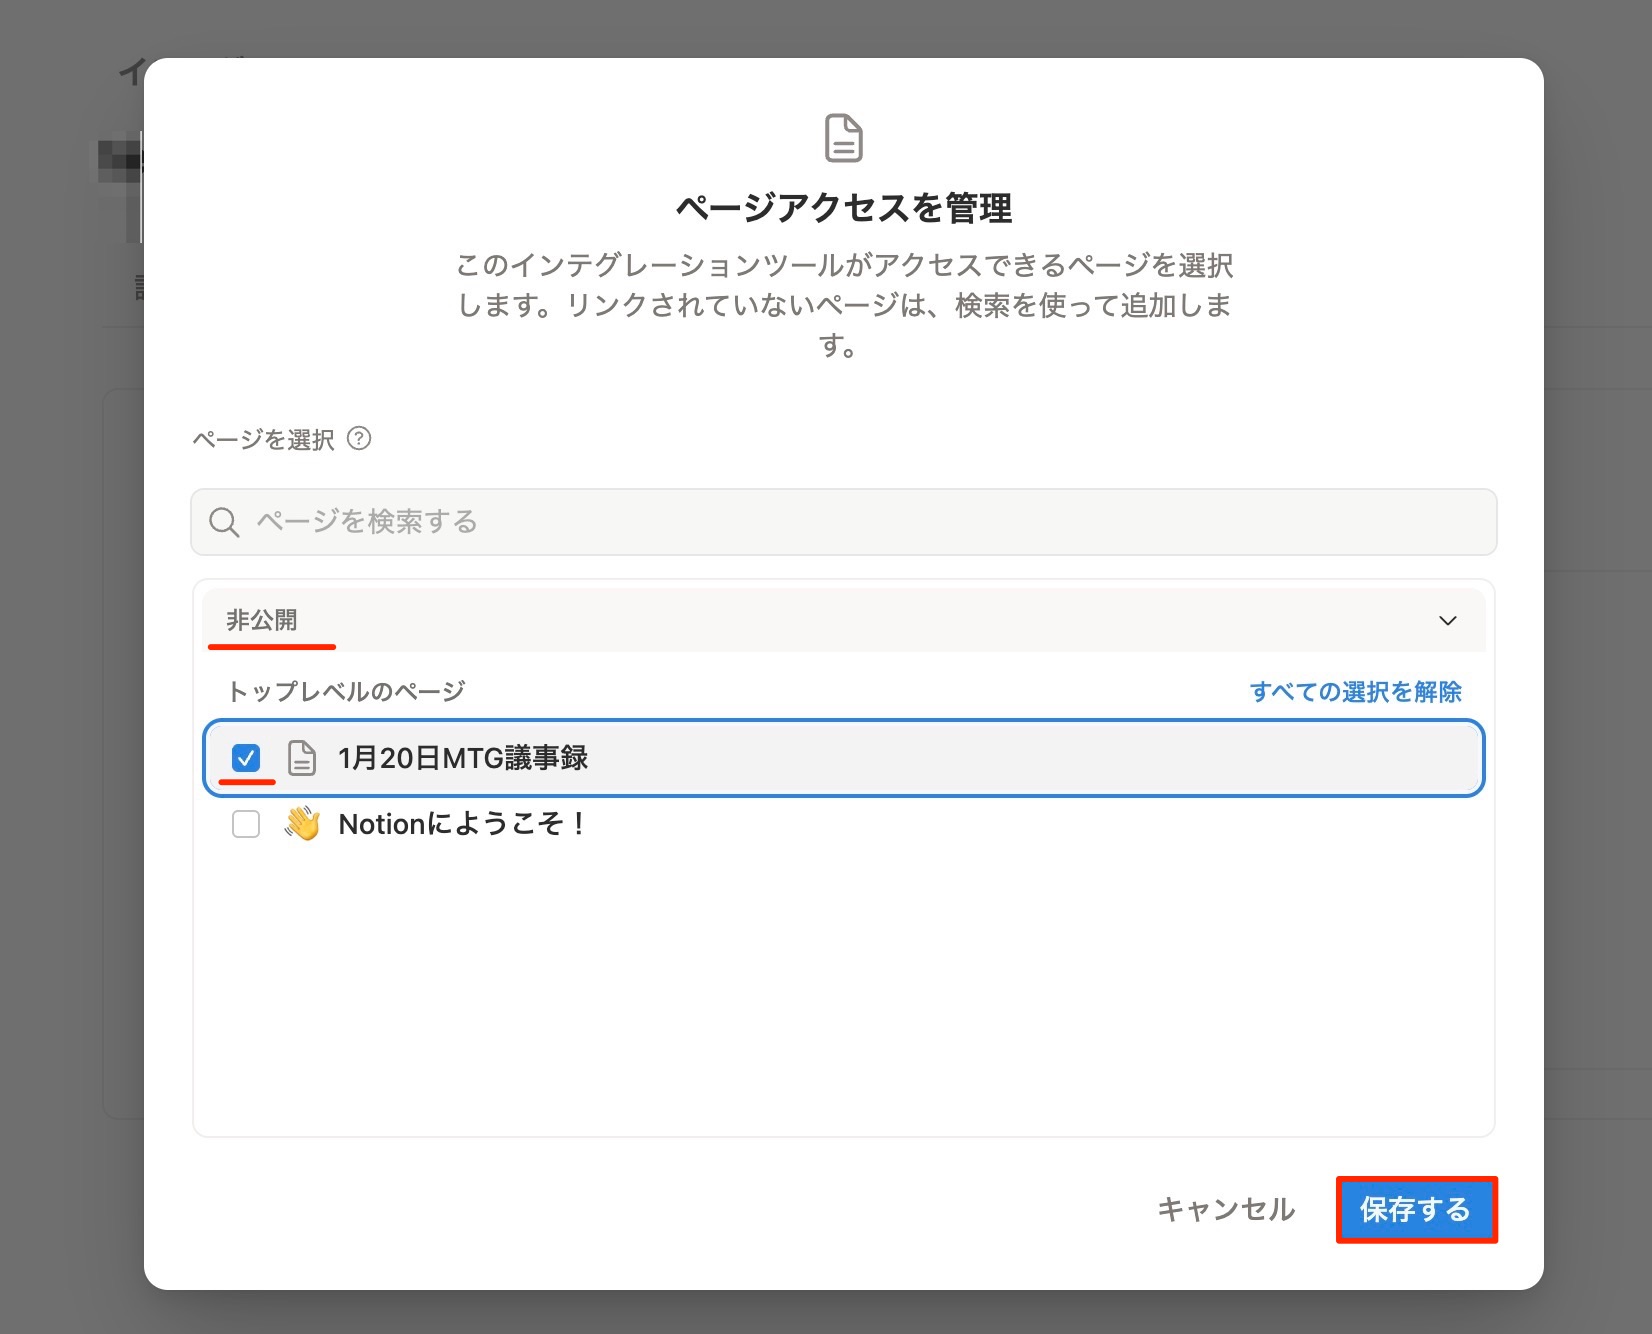Click the すべての選択を解除 link

point(1354,692)
